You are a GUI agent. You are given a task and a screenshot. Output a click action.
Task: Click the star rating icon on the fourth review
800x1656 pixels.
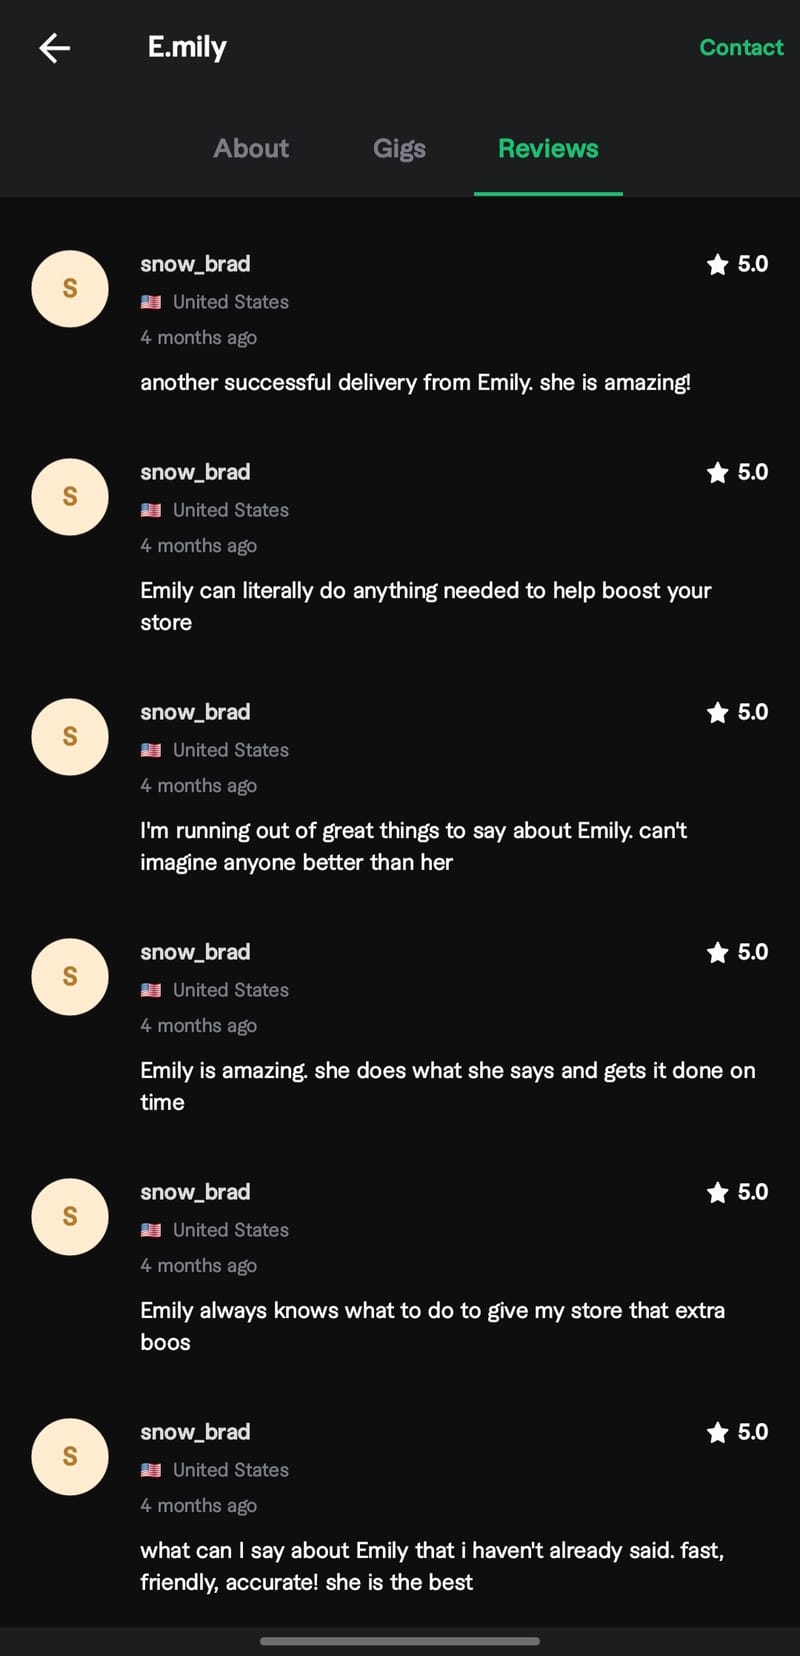717,952
